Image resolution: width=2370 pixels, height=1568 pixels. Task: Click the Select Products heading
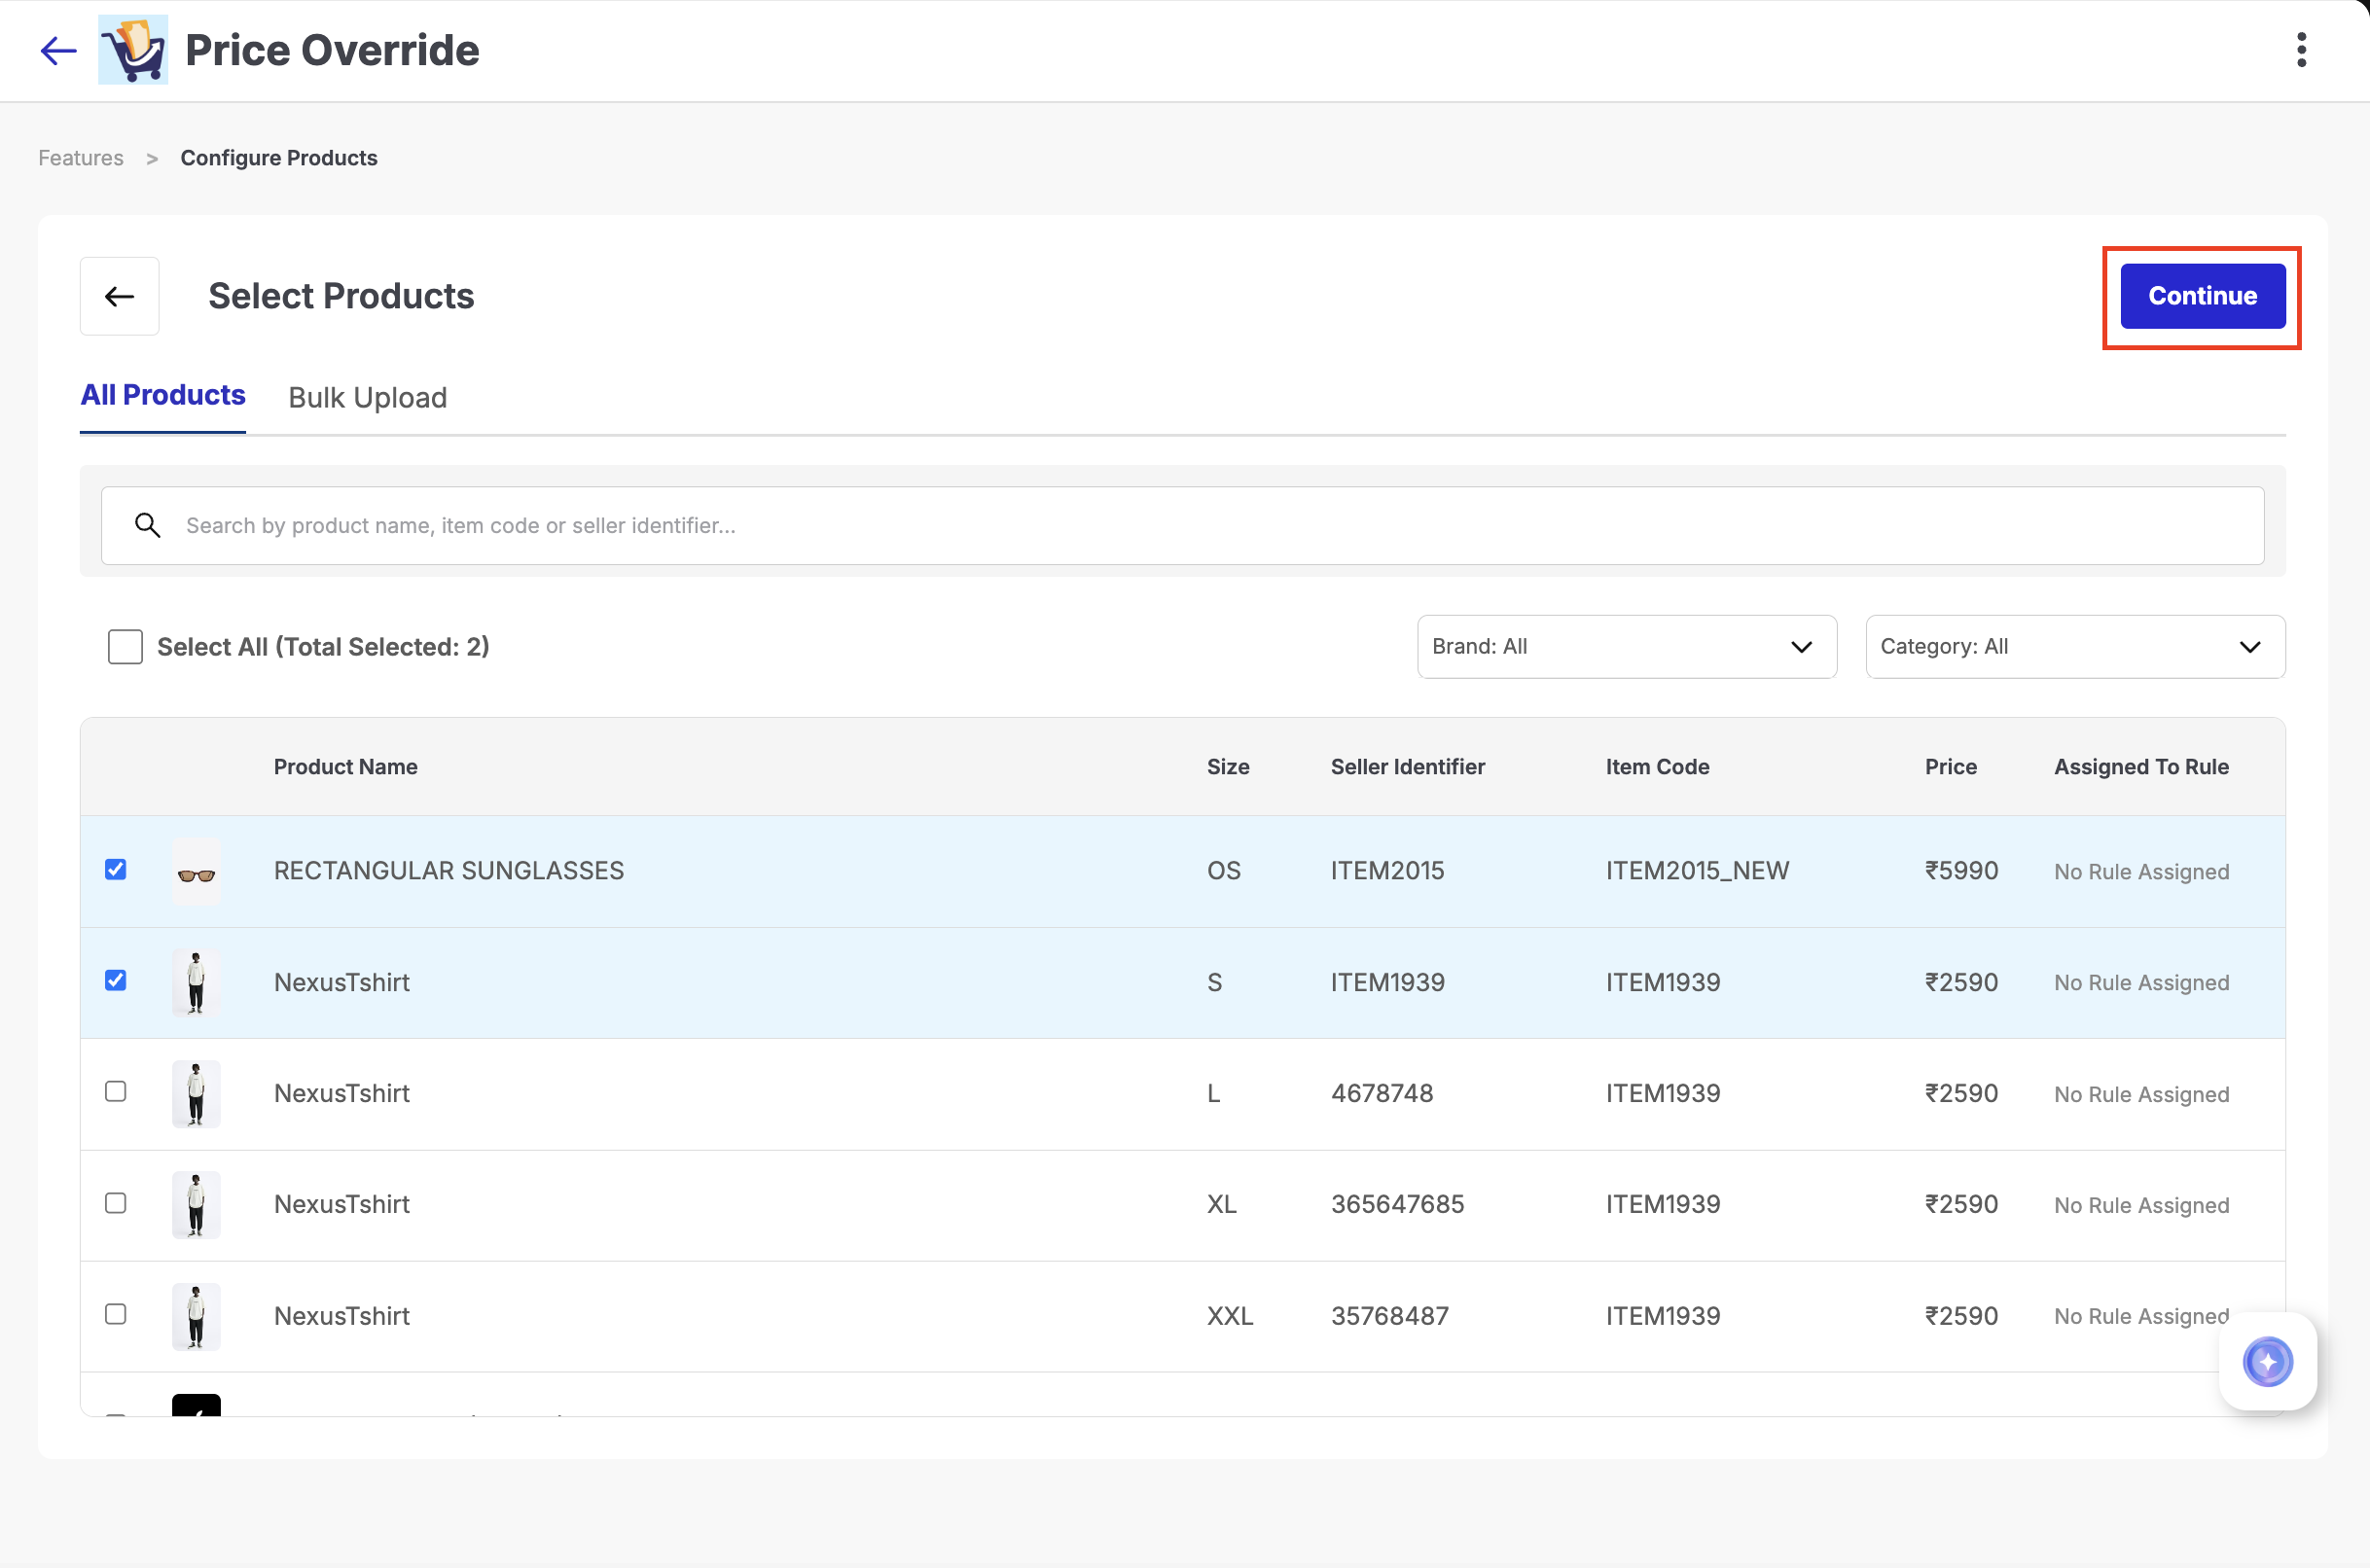[341, 296]
